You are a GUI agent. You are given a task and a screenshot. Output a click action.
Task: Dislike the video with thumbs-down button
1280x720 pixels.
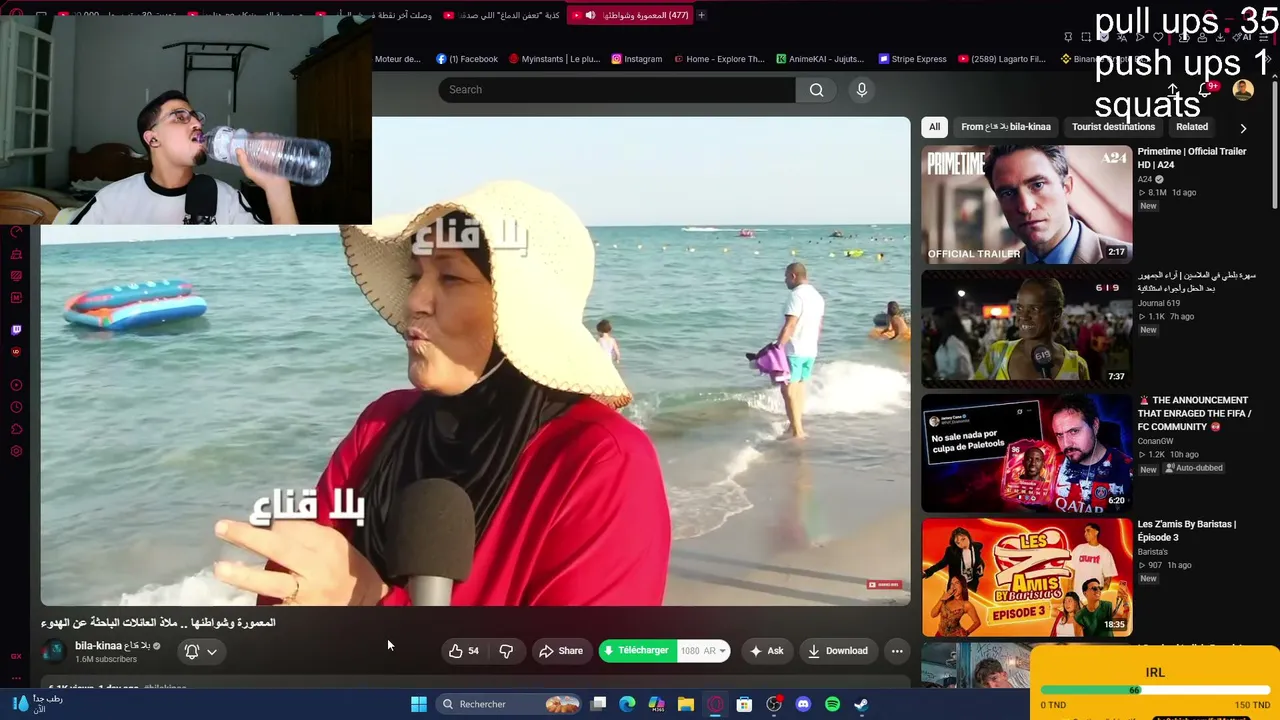coord(506,651)
